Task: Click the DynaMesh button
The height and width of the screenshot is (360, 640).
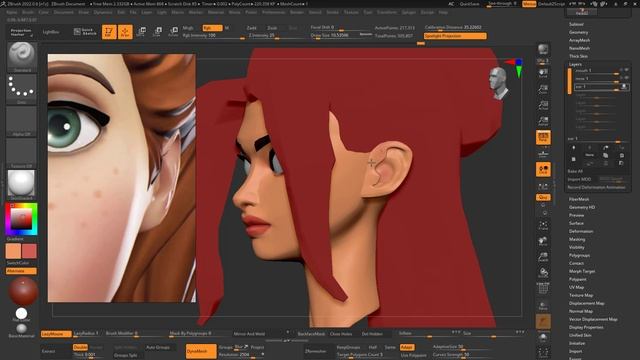Action: (201, 351)
